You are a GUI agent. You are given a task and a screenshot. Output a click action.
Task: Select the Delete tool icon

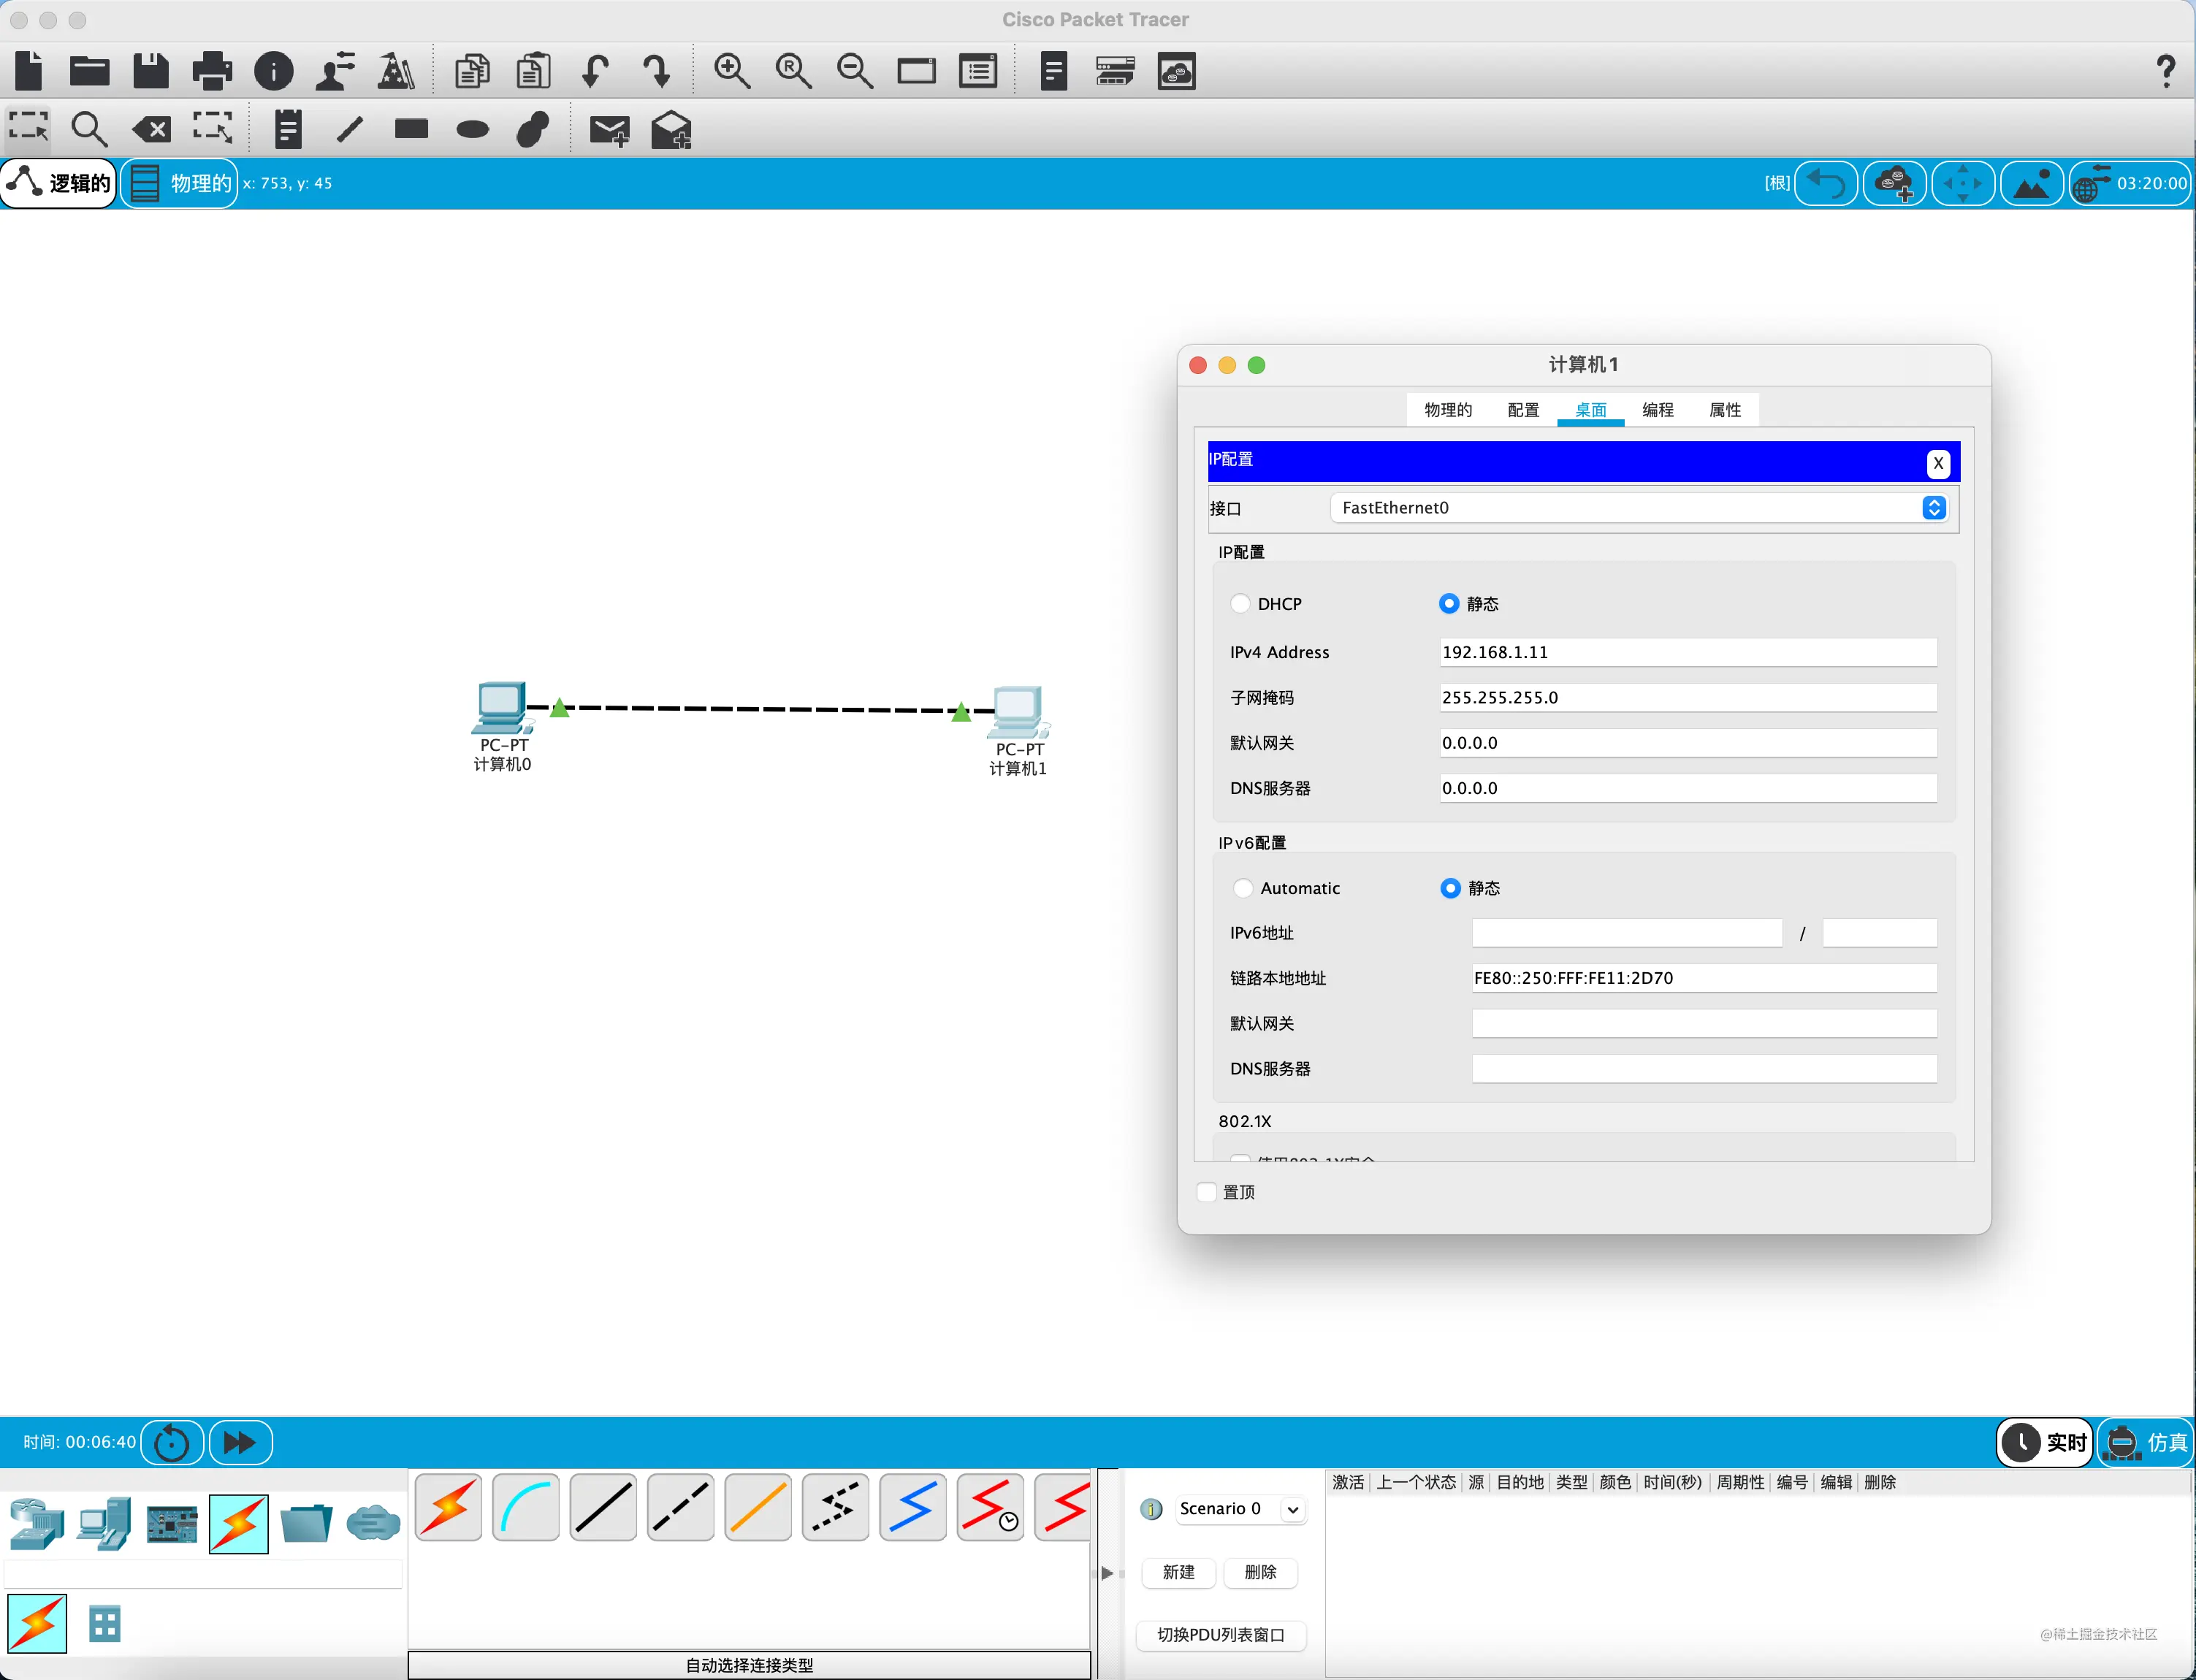(x=151, y=129)
